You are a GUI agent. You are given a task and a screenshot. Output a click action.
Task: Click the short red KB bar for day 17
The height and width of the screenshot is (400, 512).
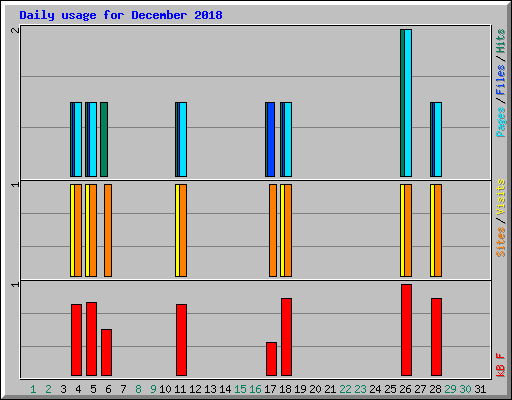[x=271, y=359]
